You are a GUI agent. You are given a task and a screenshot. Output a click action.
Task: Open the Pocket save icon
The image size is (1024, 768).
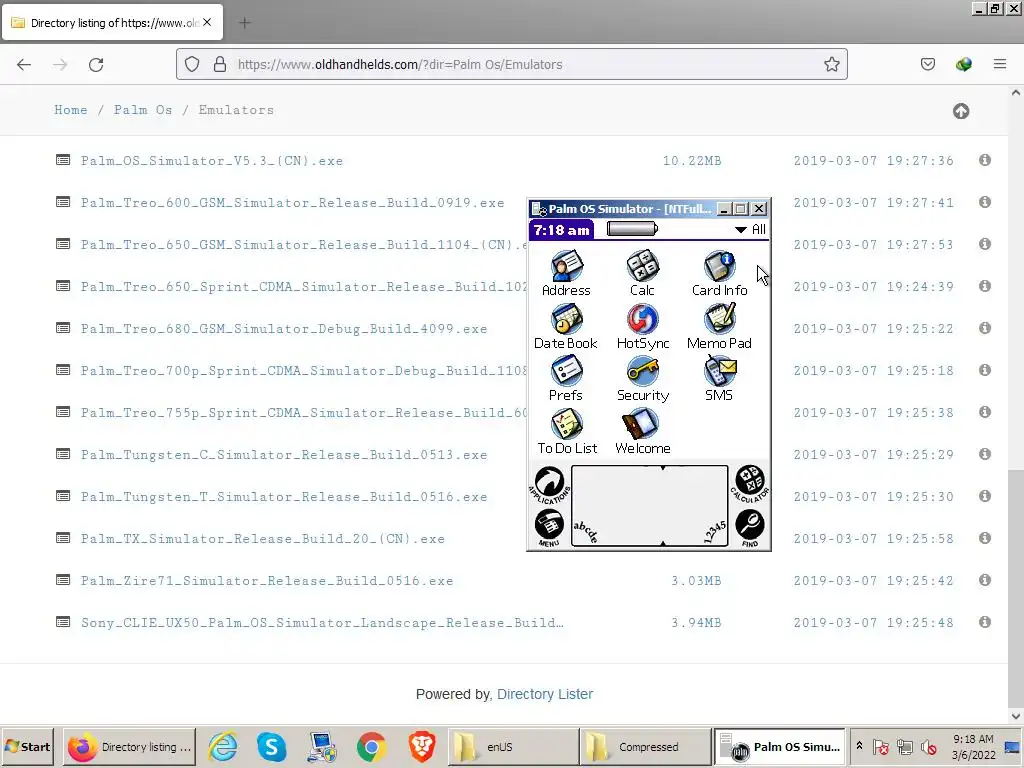[928, 64]
